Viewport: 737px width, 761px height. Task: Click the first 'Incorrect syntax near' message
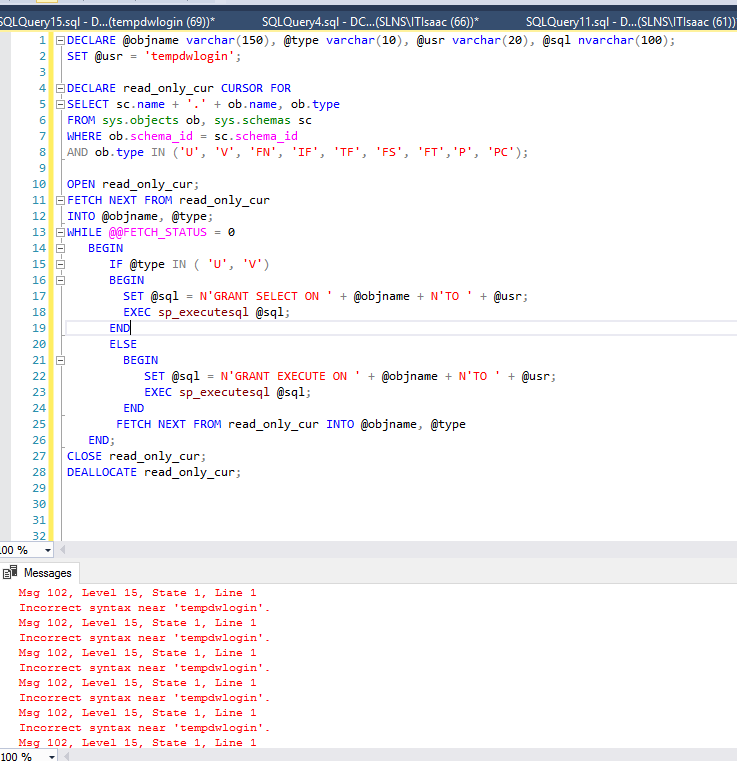click(145, 608)
